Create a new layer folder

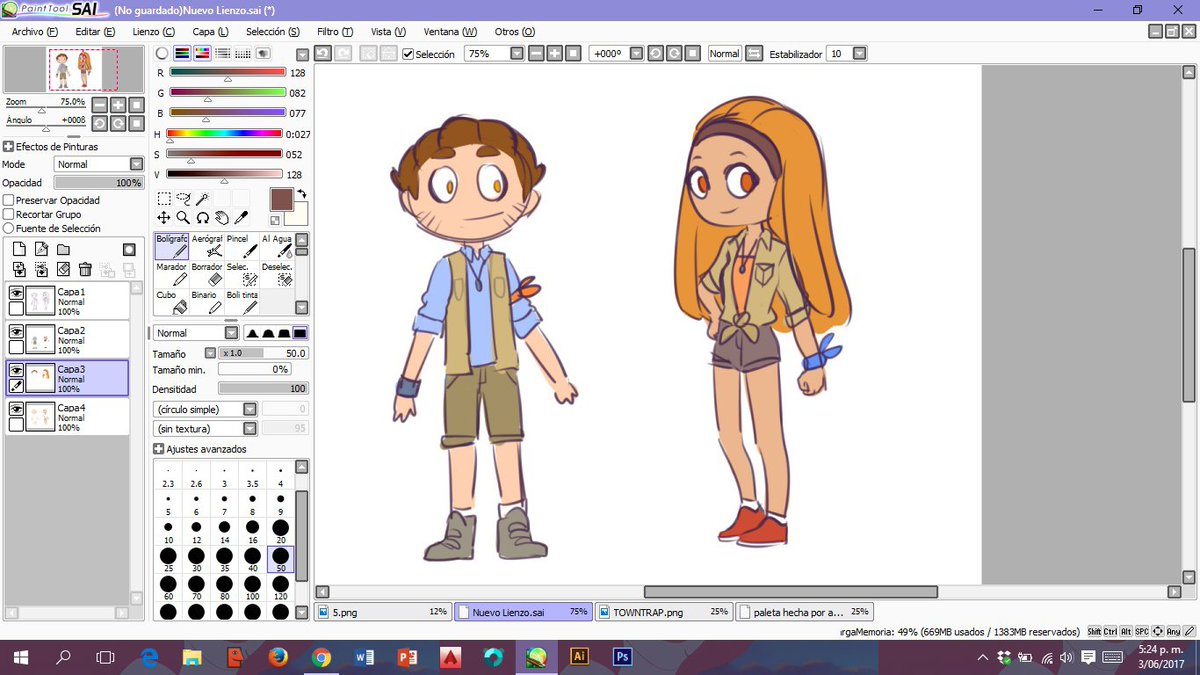pos(63,249)
